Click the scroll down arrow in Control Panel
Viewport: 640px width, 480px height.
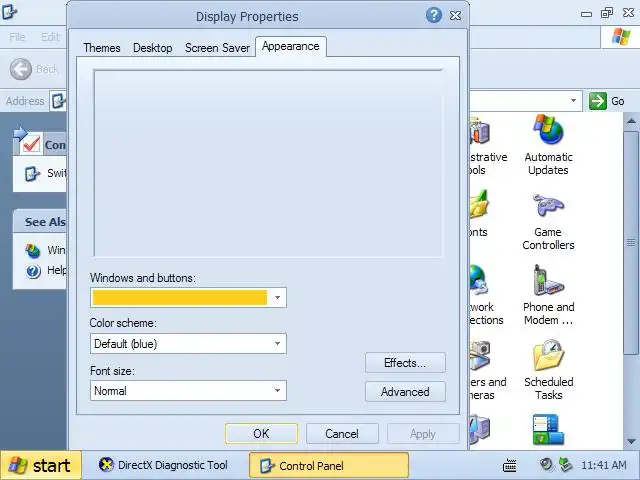pyautogui.click(x=631, y=441)
